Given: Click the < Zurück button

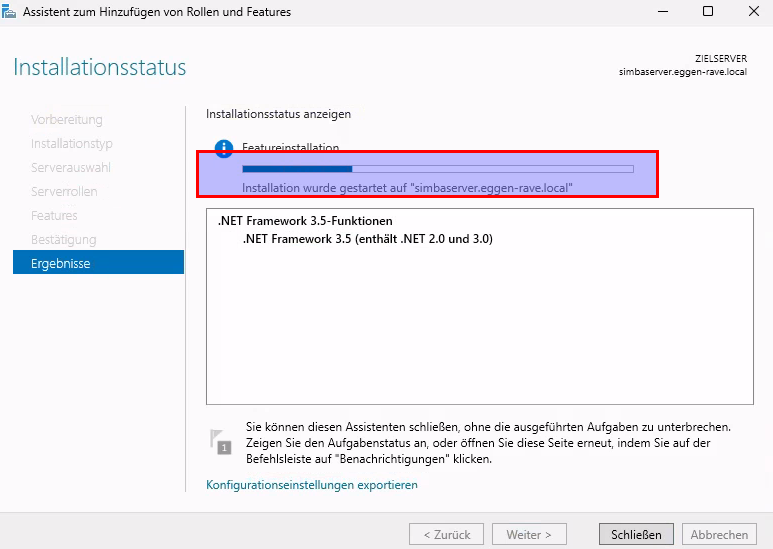Looking at the screenshot, I should [x=446, y=535].
